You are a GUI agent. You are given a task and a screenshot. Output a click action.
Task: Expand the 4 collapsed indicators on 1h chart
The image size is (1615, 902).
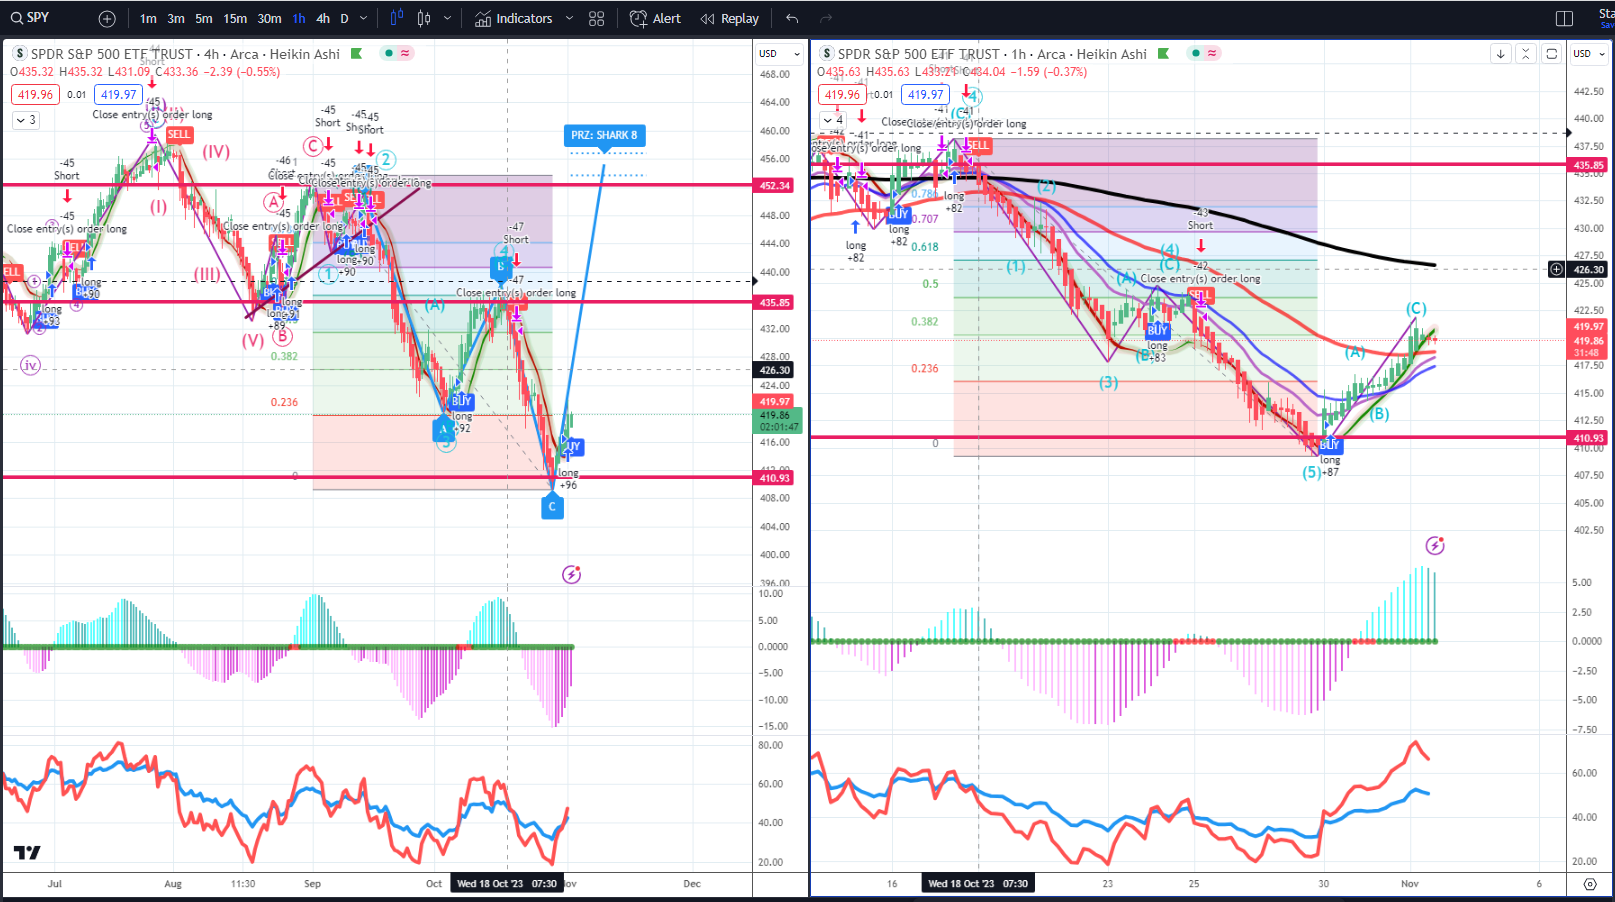[833, 120]
